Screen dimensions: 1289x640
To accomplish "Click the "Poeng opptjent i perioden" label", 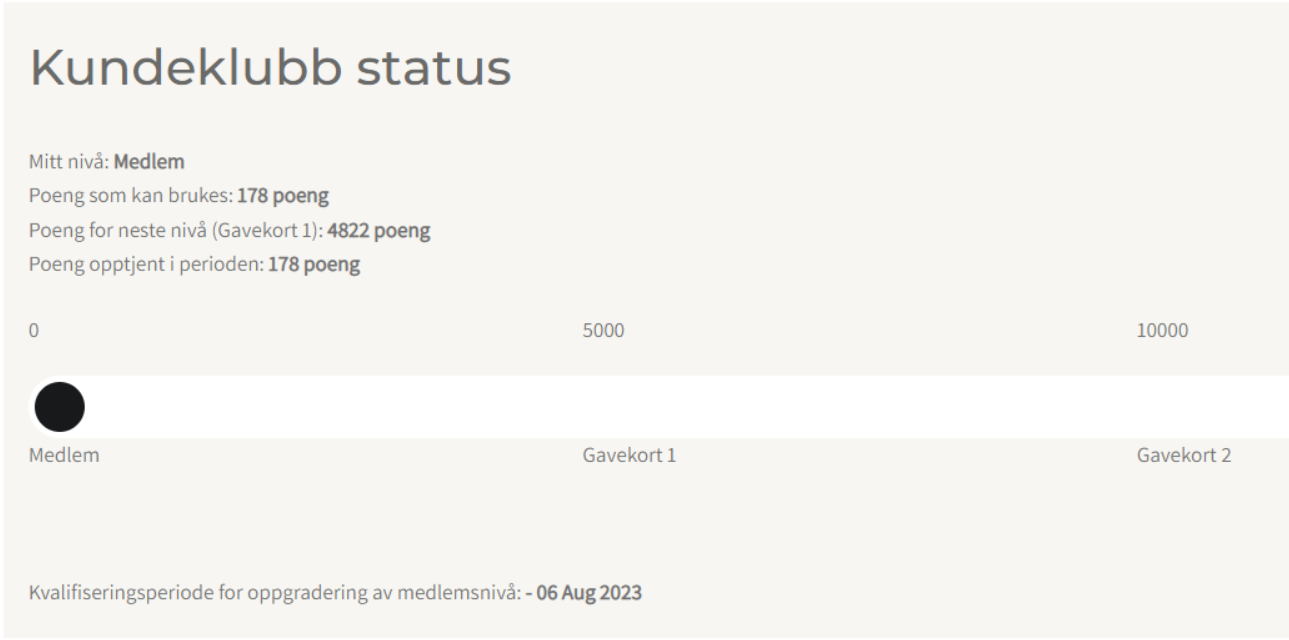I will coord(147,266).
